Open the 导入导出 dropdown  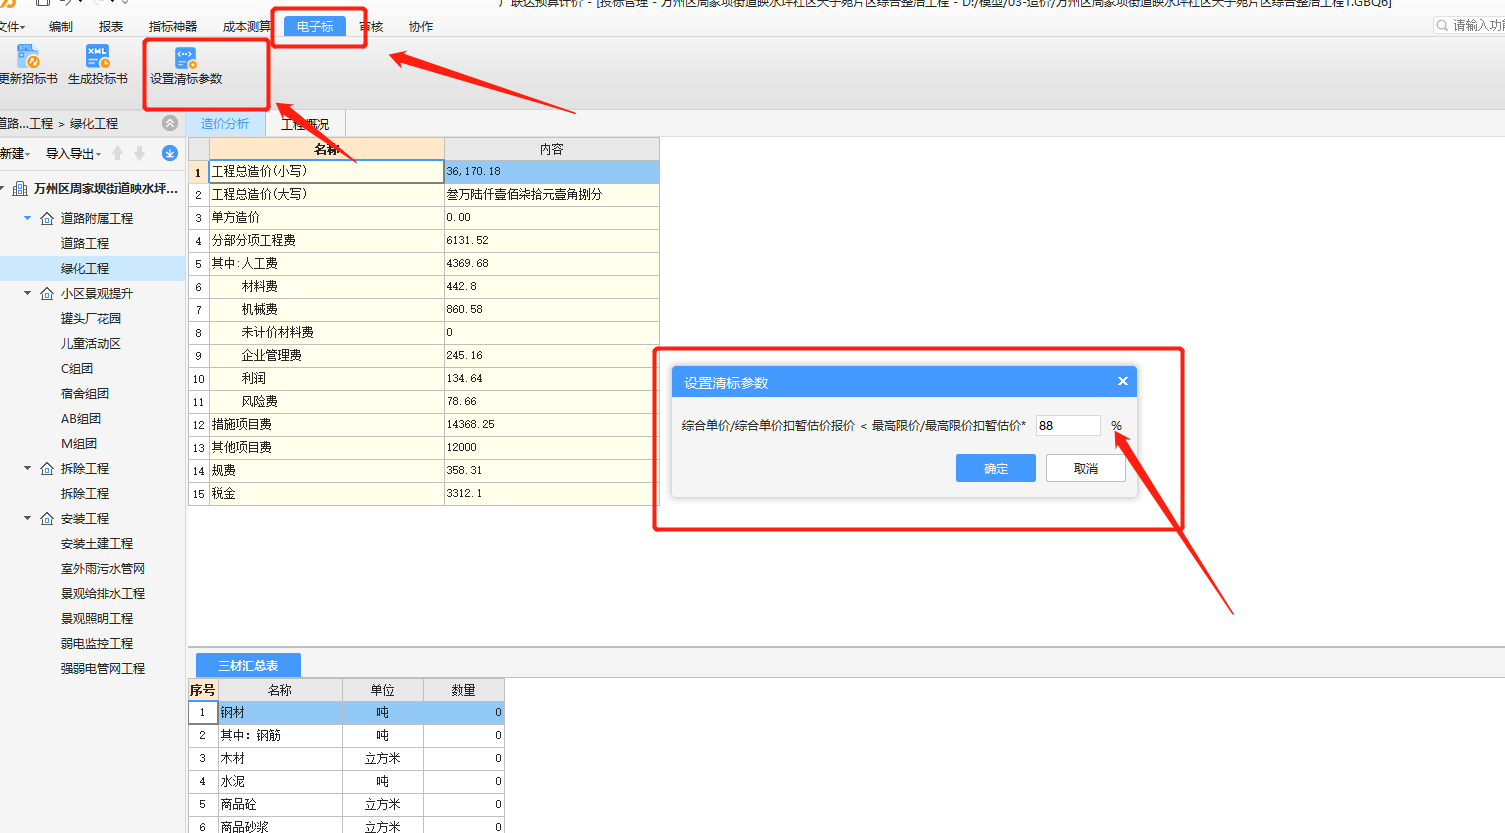(x=73, y=153)
